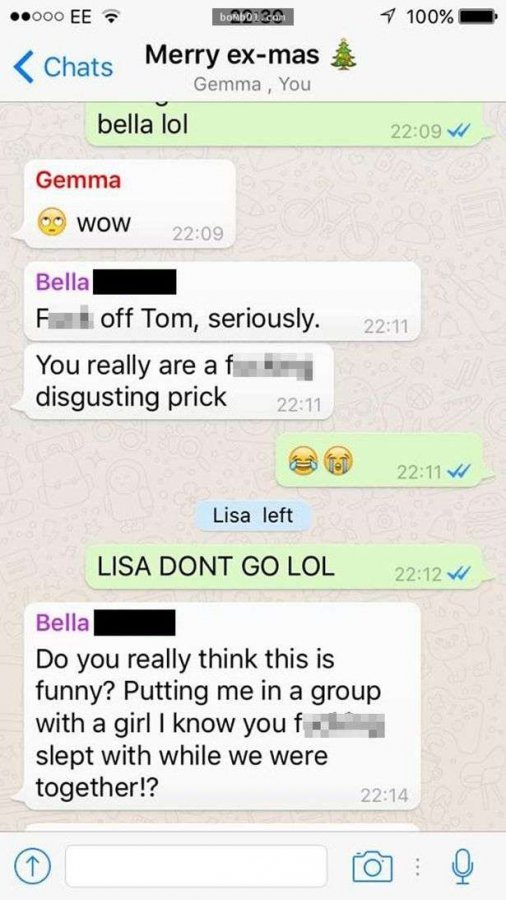Tap the Lisa left system notice
The width and height of the screenshot is (506, 900).
click(253, 515)
